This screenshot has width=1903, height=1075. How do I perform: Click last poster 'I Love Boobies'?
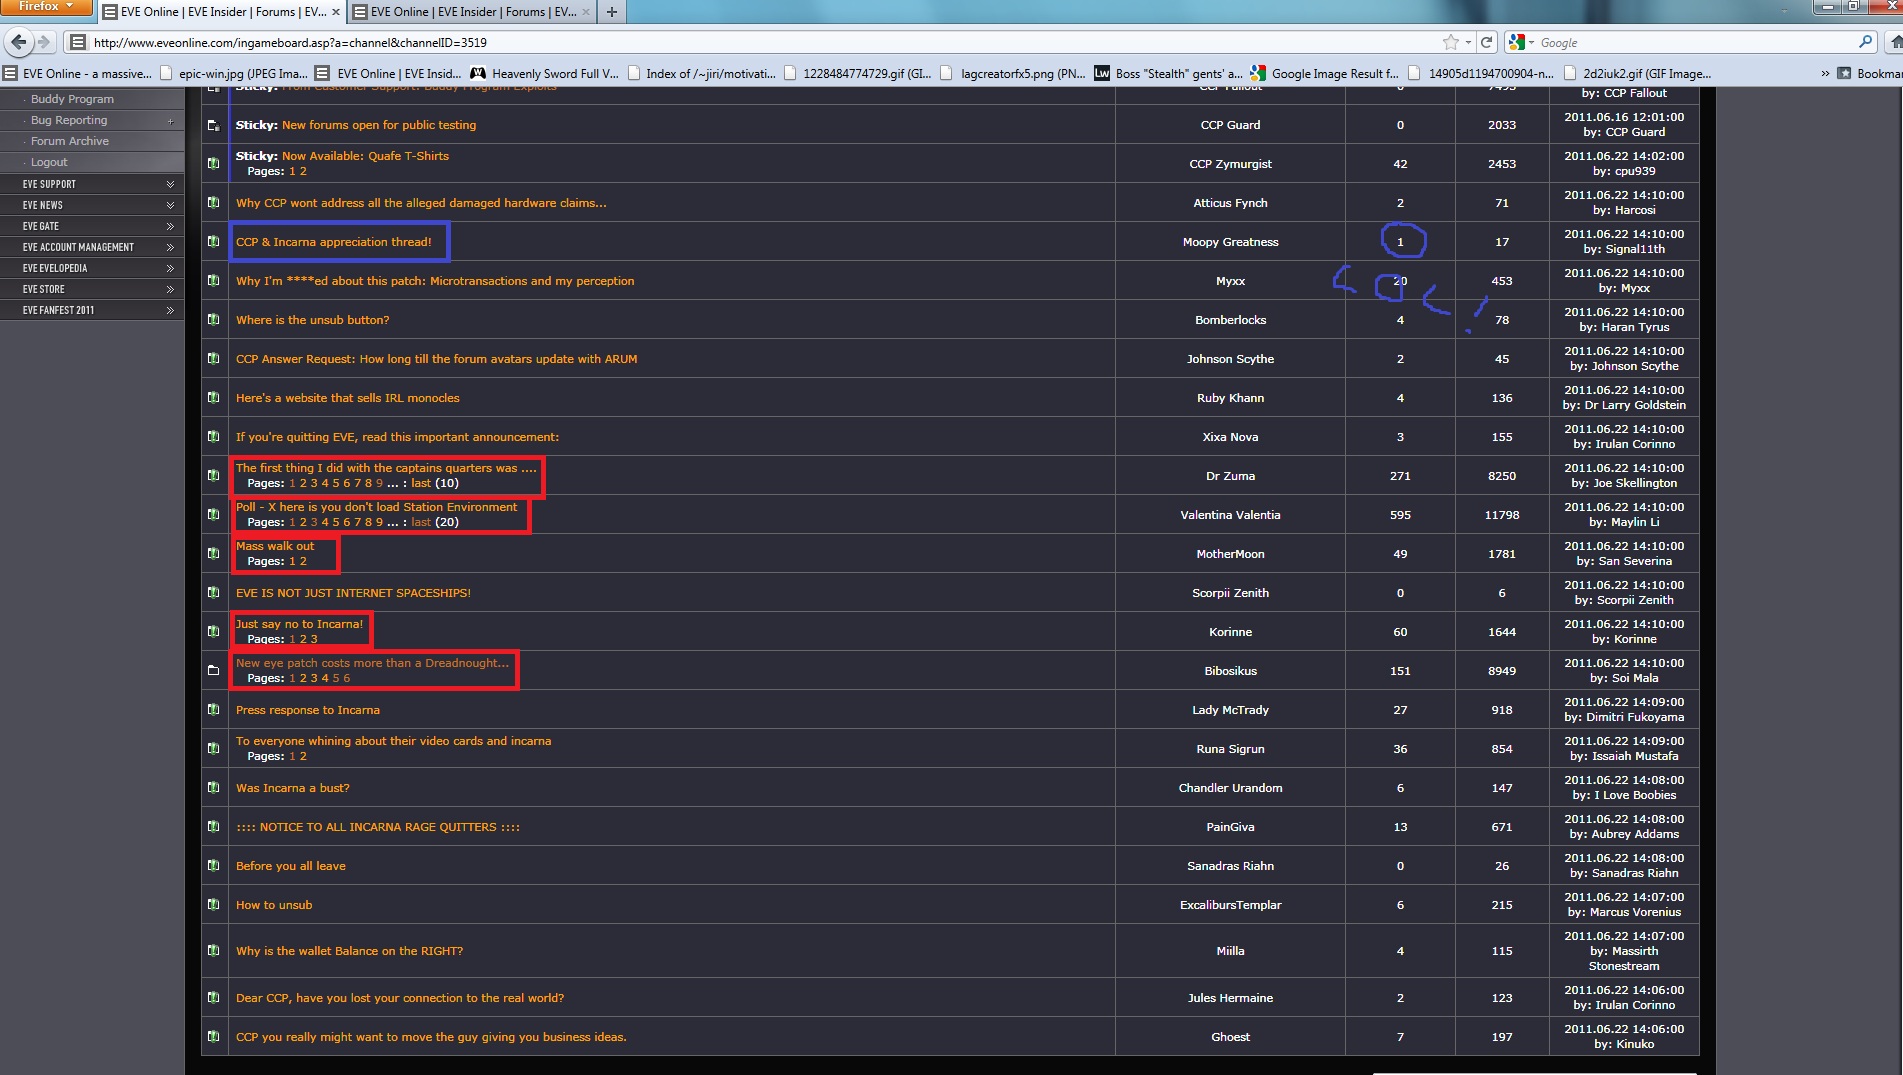1634,795
